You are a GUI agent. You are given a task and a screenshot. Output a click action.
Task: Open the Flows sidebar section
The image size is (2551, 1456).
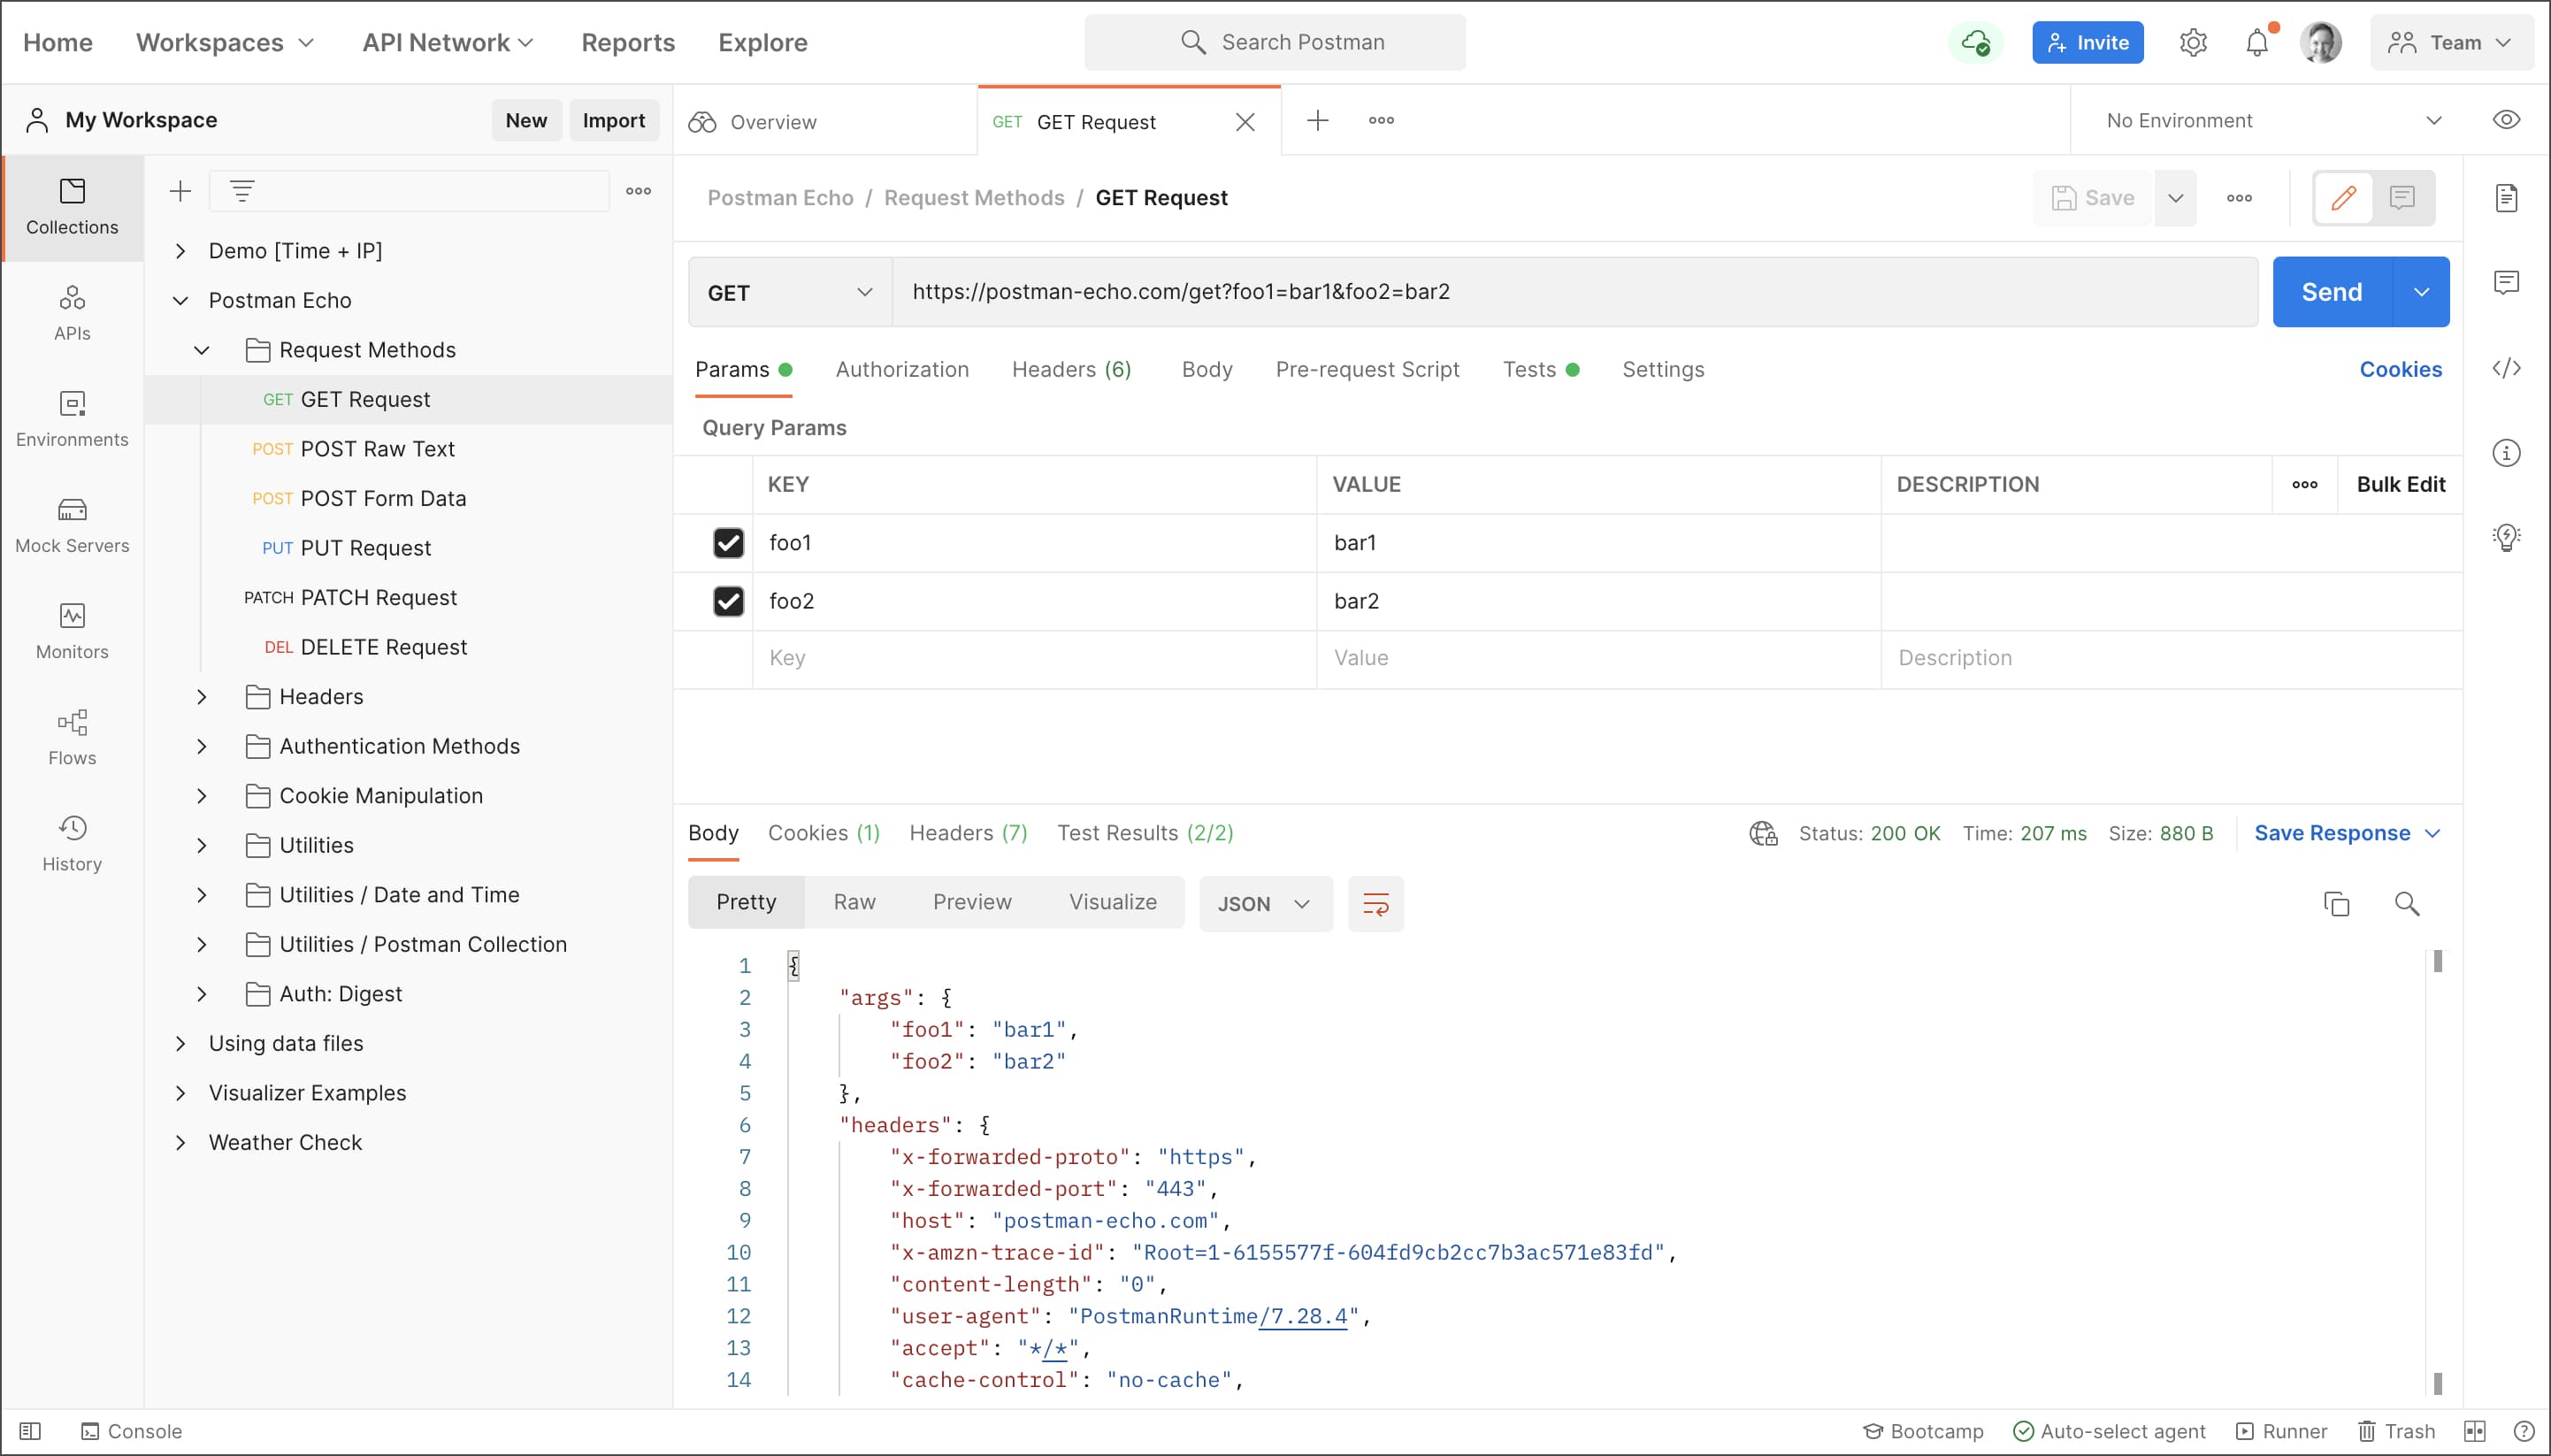[x=72, y=737]
